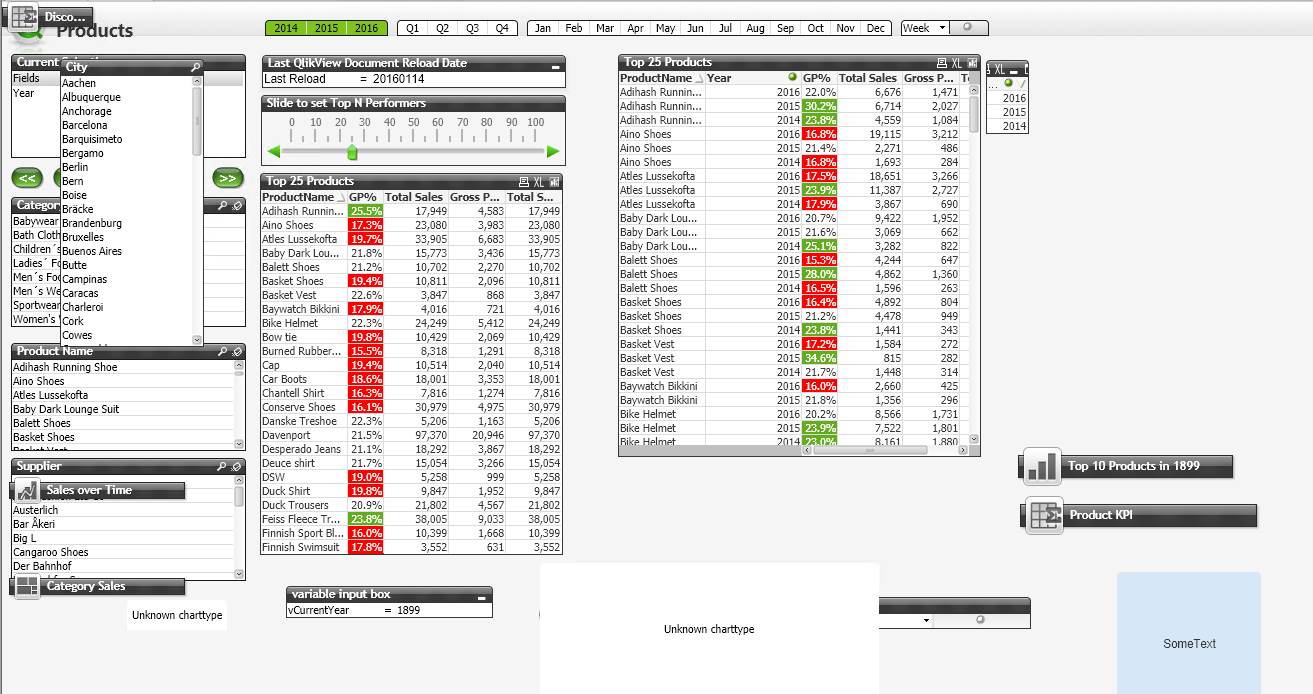Open the search magnifier in the City listbox
Viewport: 1313px width, 694px height.
click(x=196, y=66)
